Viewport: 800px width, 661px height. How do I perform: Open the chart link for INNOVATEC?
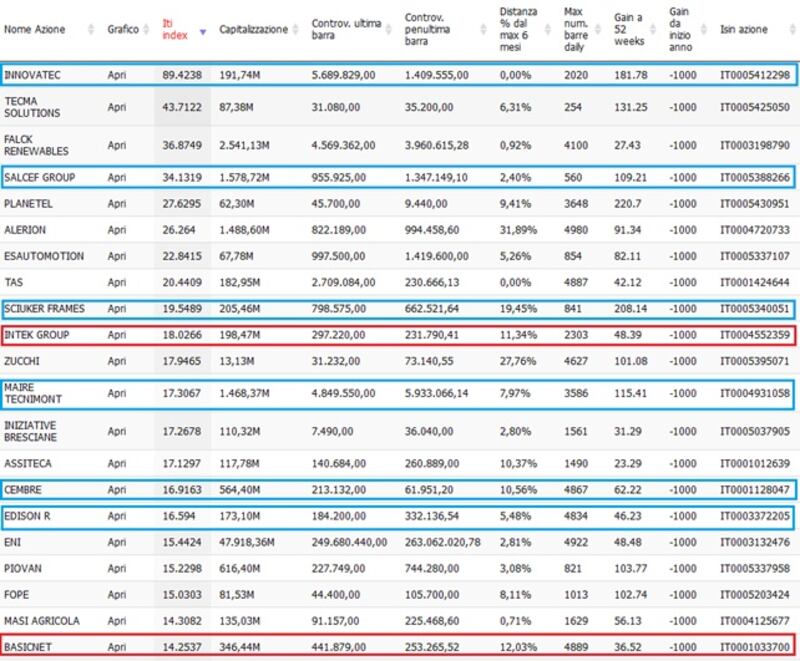[117, 75]
